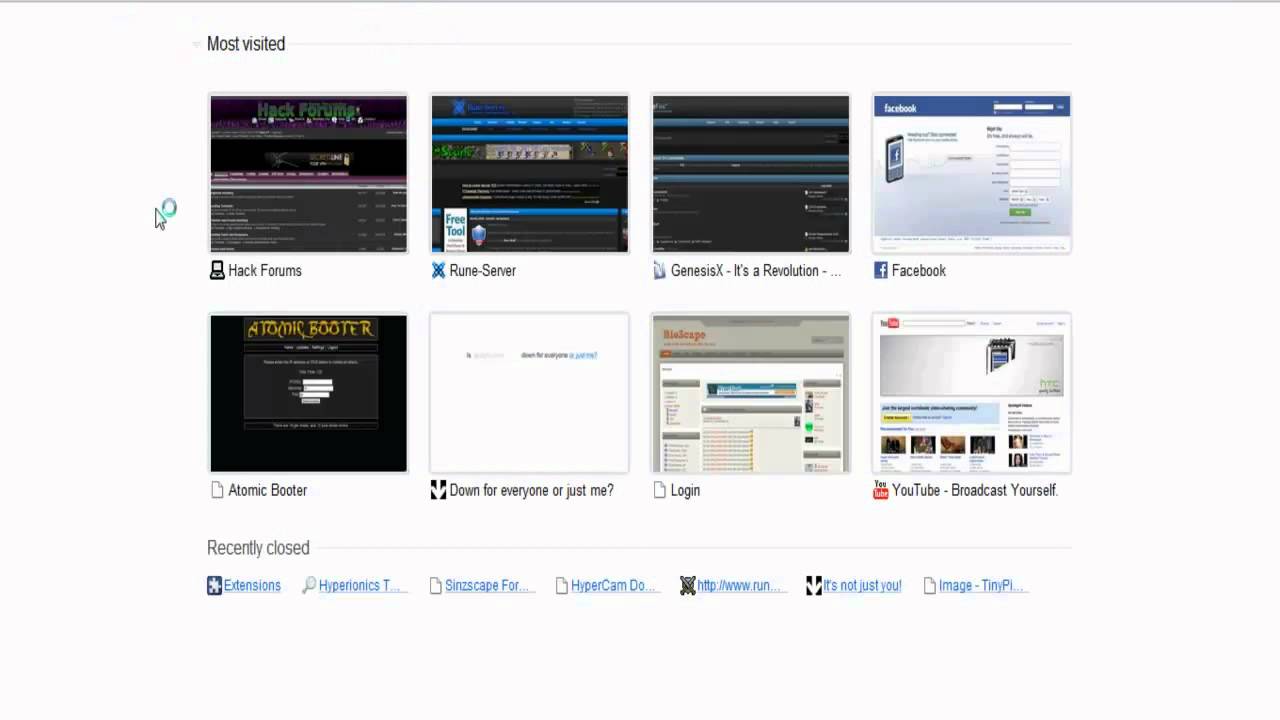Open the Login page thumbnail
The image size is (1280, 720).
click(x=750, y=393)
